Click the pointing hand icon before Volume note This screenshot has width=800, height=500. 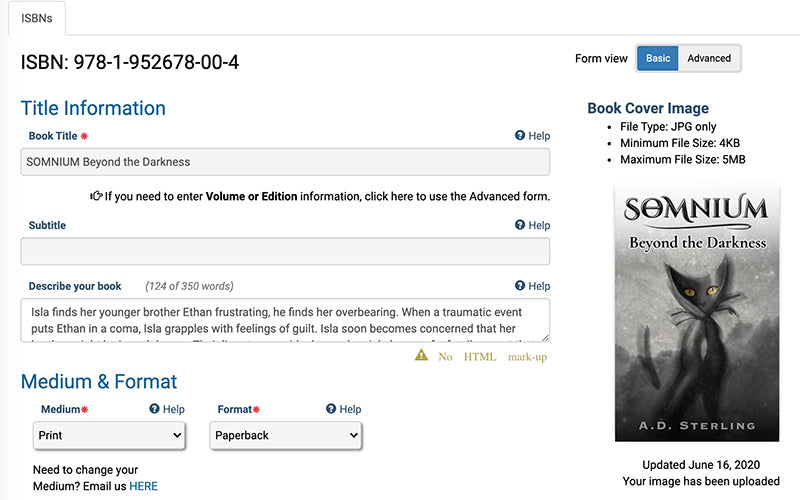(96, 196)
